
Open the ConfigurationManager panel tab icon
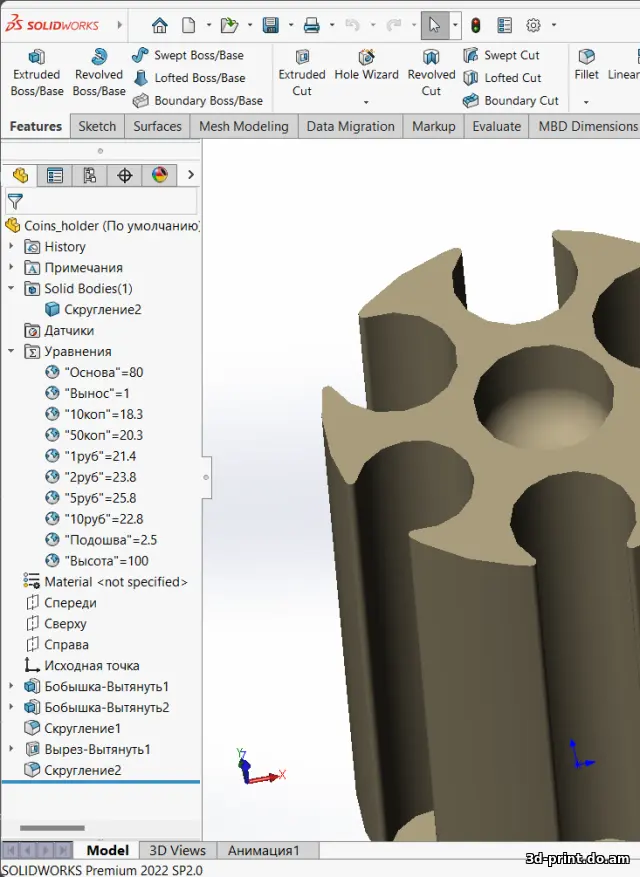[x=90, y=175]
